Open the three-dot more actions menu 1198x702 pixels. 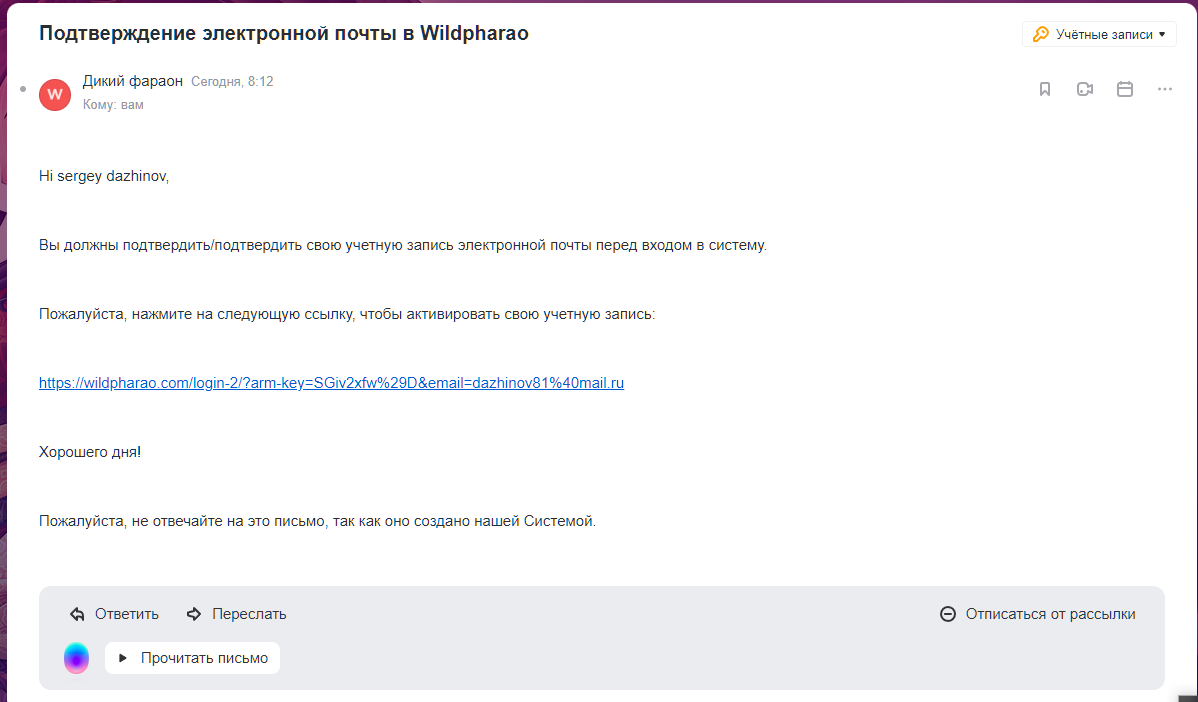(x=1164, y=89)
